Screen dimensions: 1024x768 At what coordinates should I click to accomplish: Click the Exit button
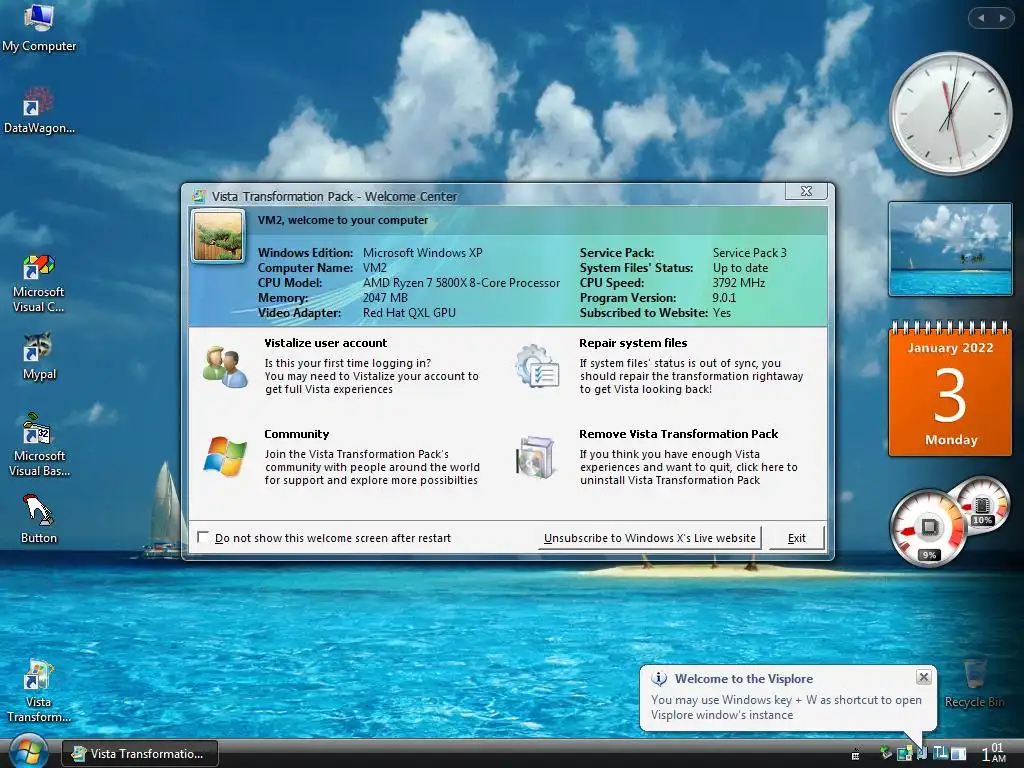(x=797, y=538)
